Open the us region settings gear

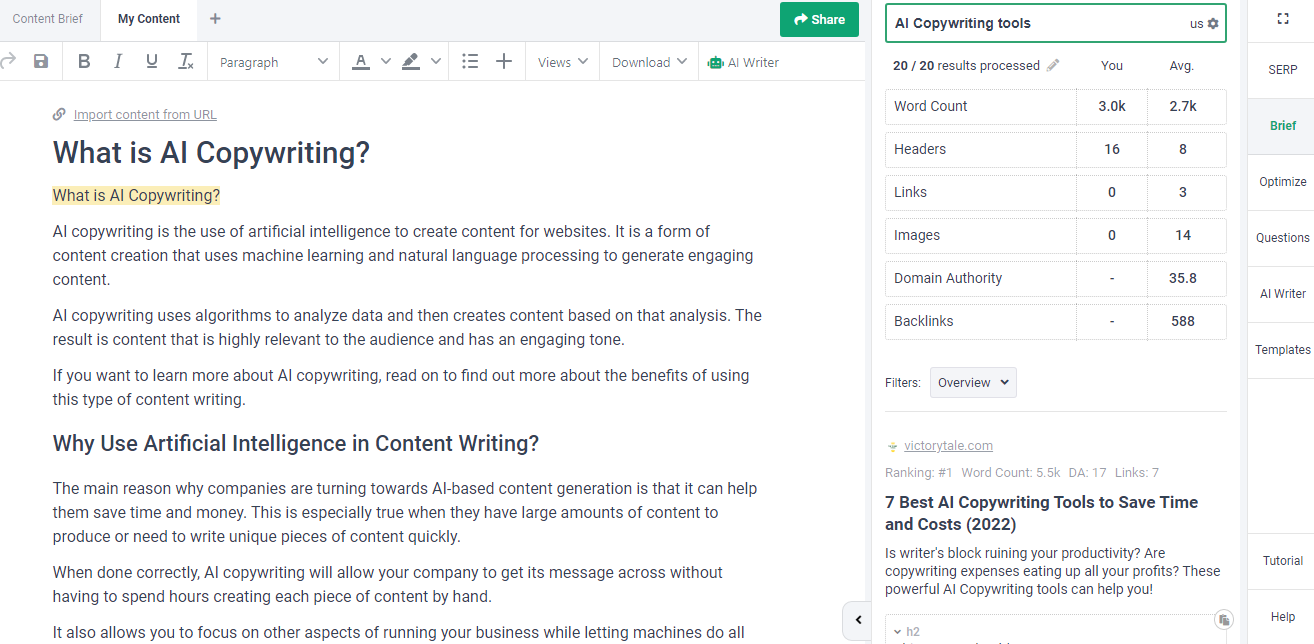[1213, 23]
